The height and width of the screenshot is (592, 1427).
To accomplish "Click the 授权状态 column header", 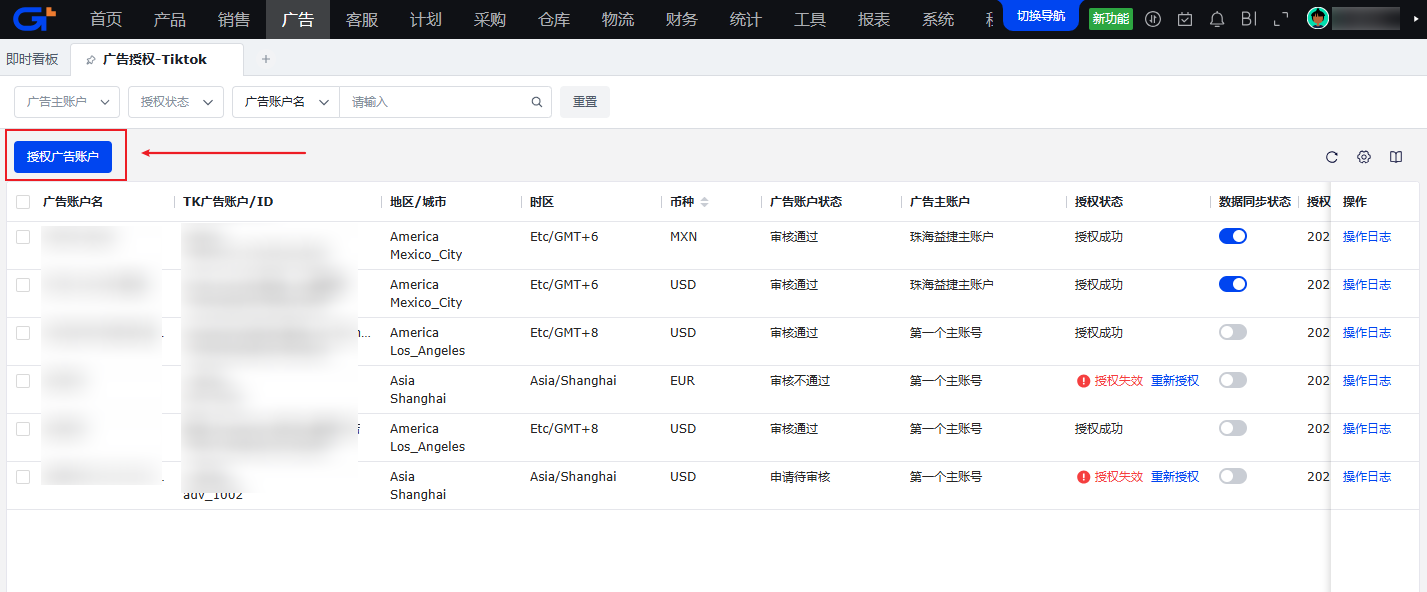I will [x=1099, y=202].
